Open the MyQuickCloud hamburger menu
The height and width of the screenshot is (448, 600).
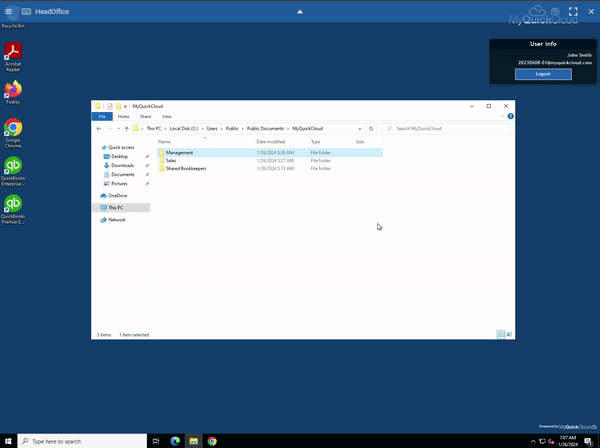(8, 11)
